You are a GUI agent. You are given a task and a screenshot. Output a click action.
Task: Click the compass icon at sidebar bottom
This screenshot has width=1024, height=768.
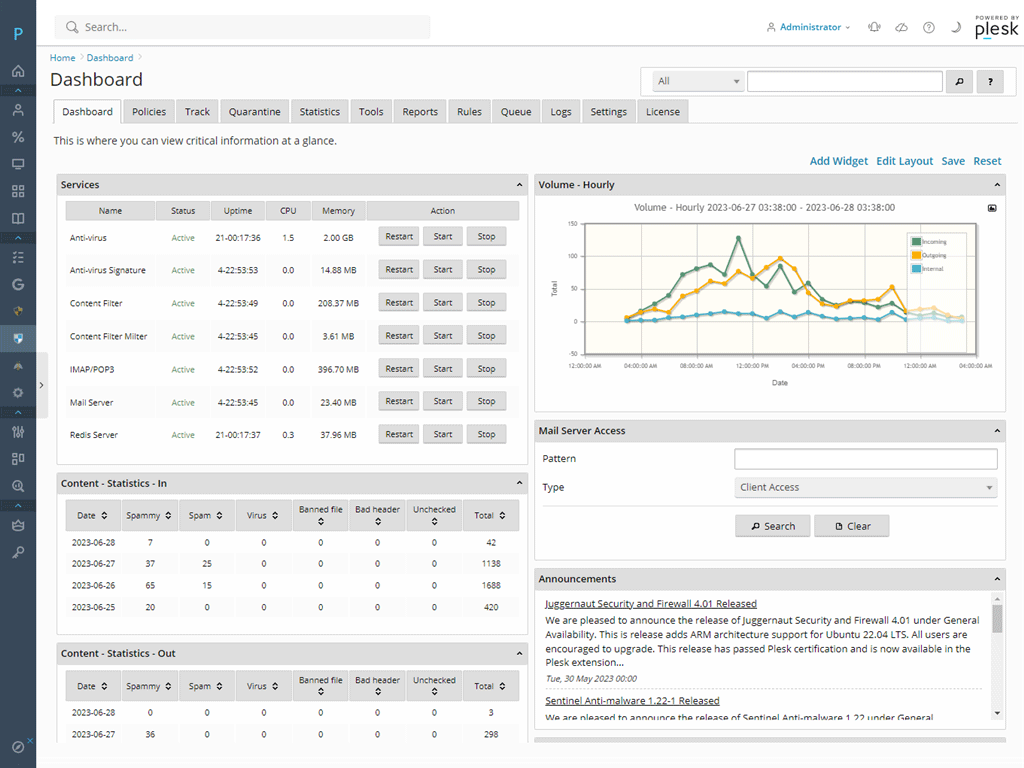18,747
